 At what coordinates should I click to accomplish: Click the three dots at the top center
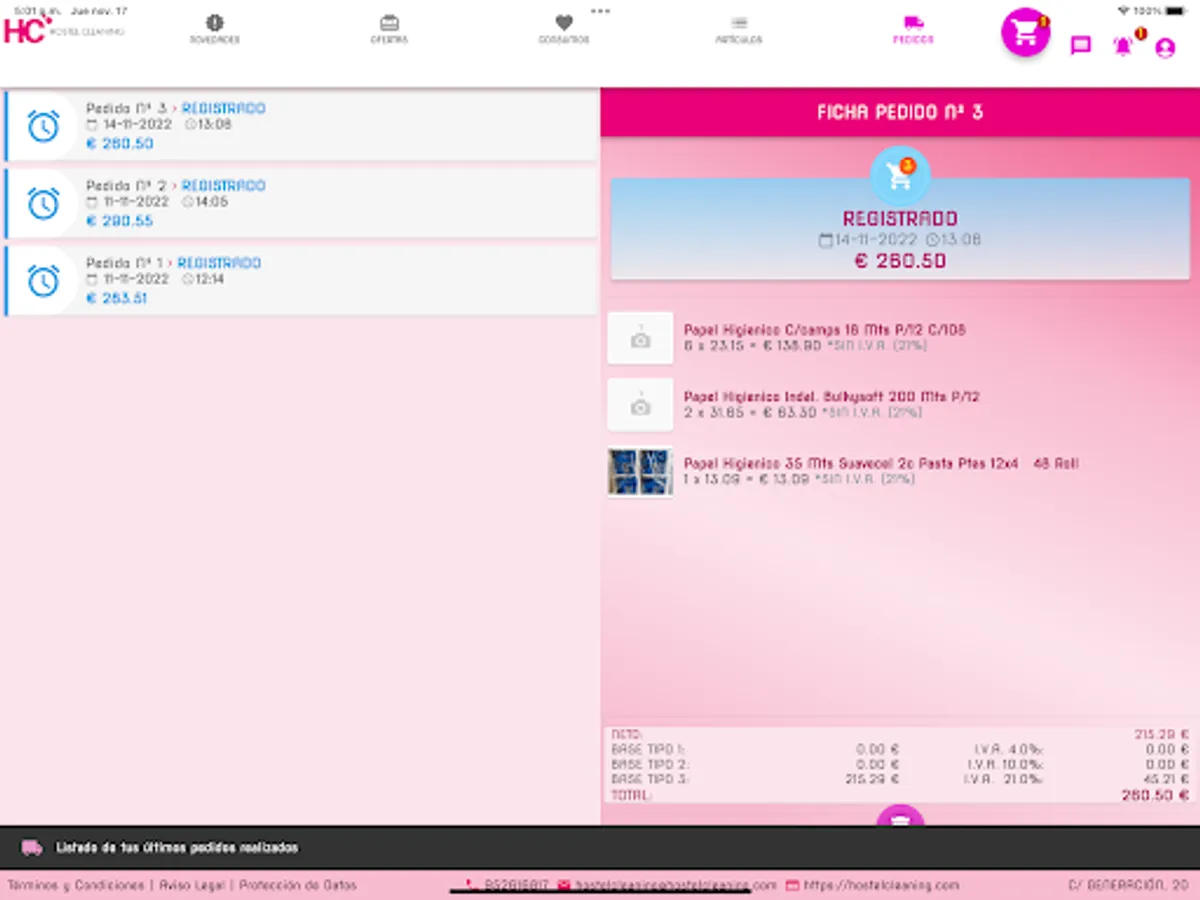pyautogui.click(x=600, y=11)
